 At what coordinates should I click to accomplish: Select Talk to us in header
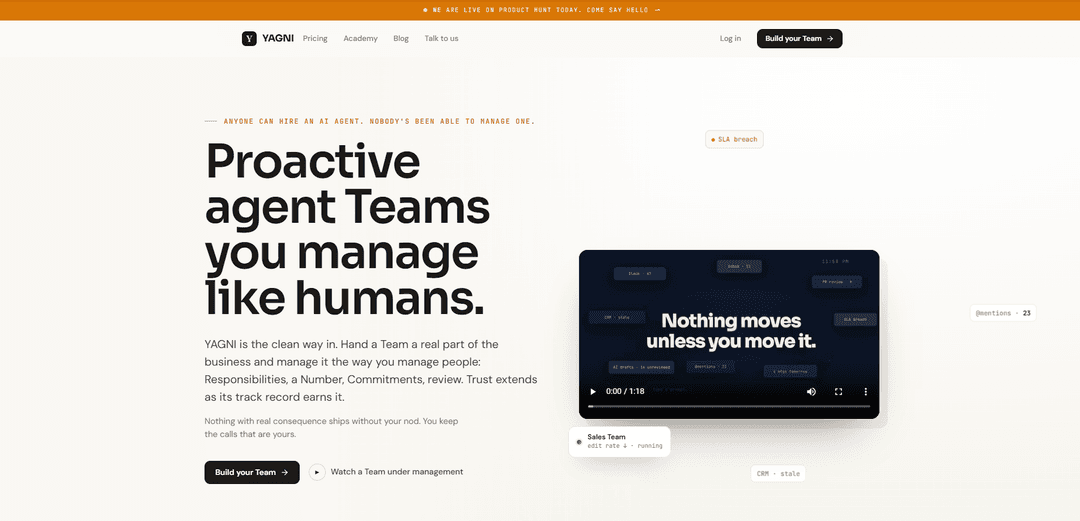click(442, 39)
